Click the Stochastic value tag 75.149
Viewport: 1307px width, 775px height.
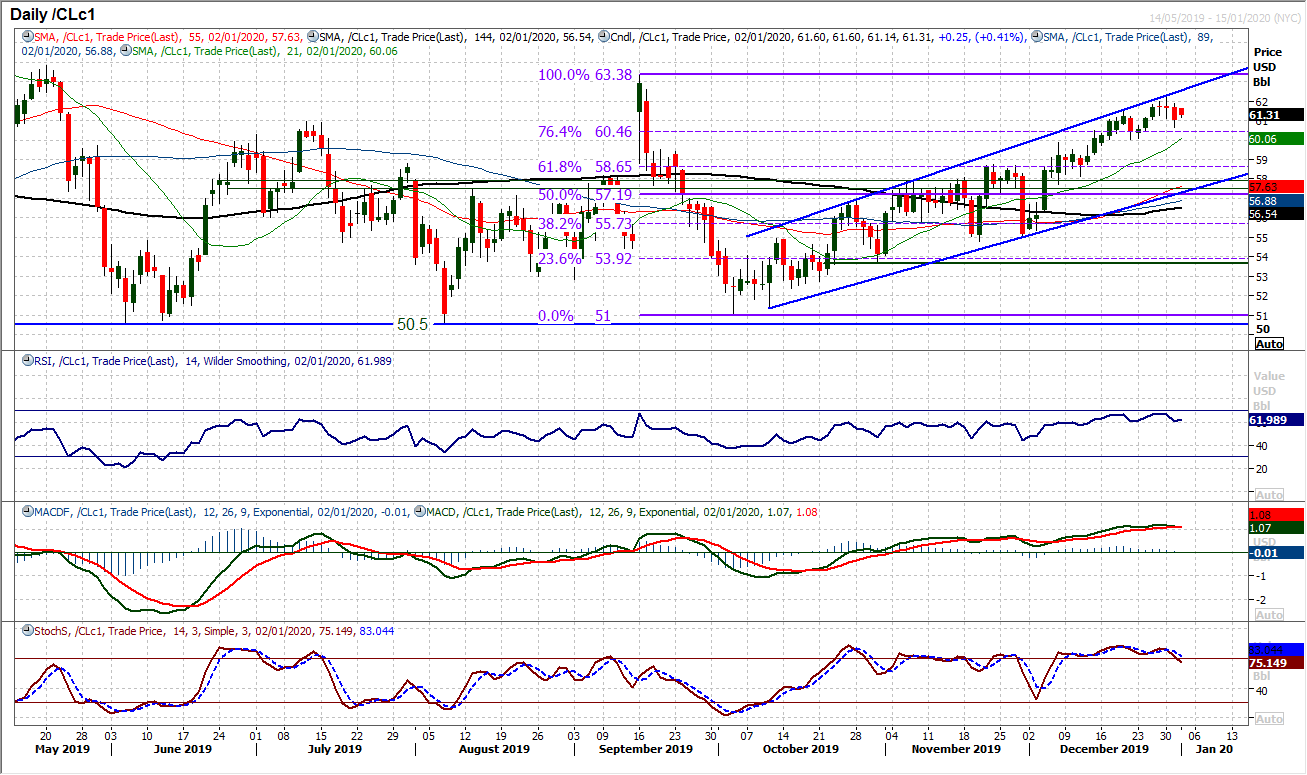click(x=1277, y=662)
